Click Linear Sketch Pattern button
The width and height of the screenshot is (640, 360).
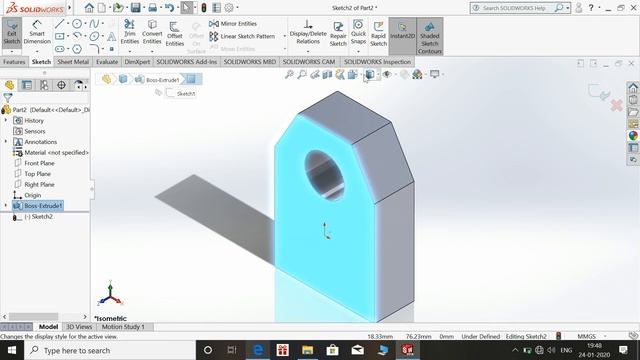click(x=242, y=36)
